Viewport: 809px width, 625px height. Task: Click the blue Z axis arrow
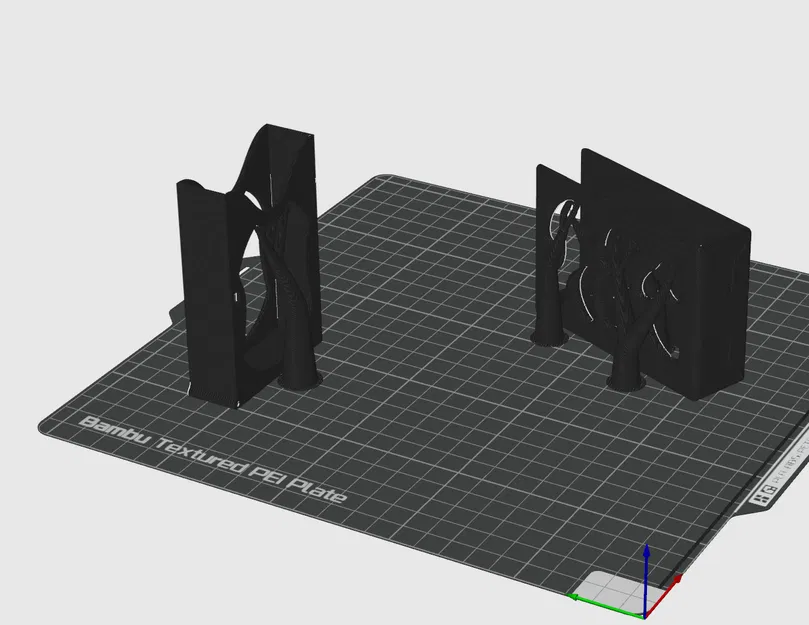[646, 579]
